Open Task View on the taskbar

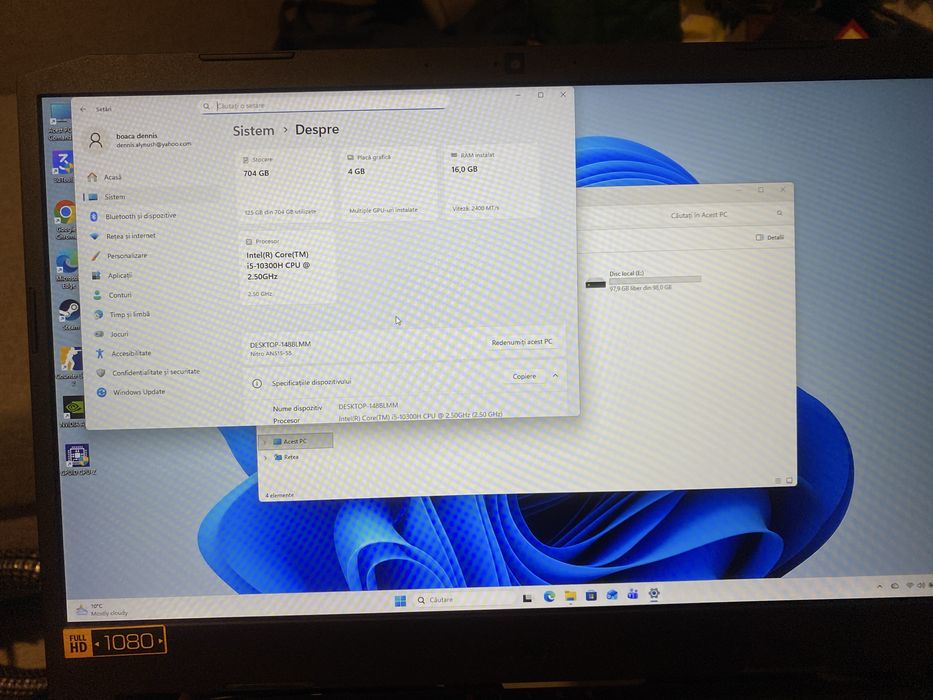527,598
